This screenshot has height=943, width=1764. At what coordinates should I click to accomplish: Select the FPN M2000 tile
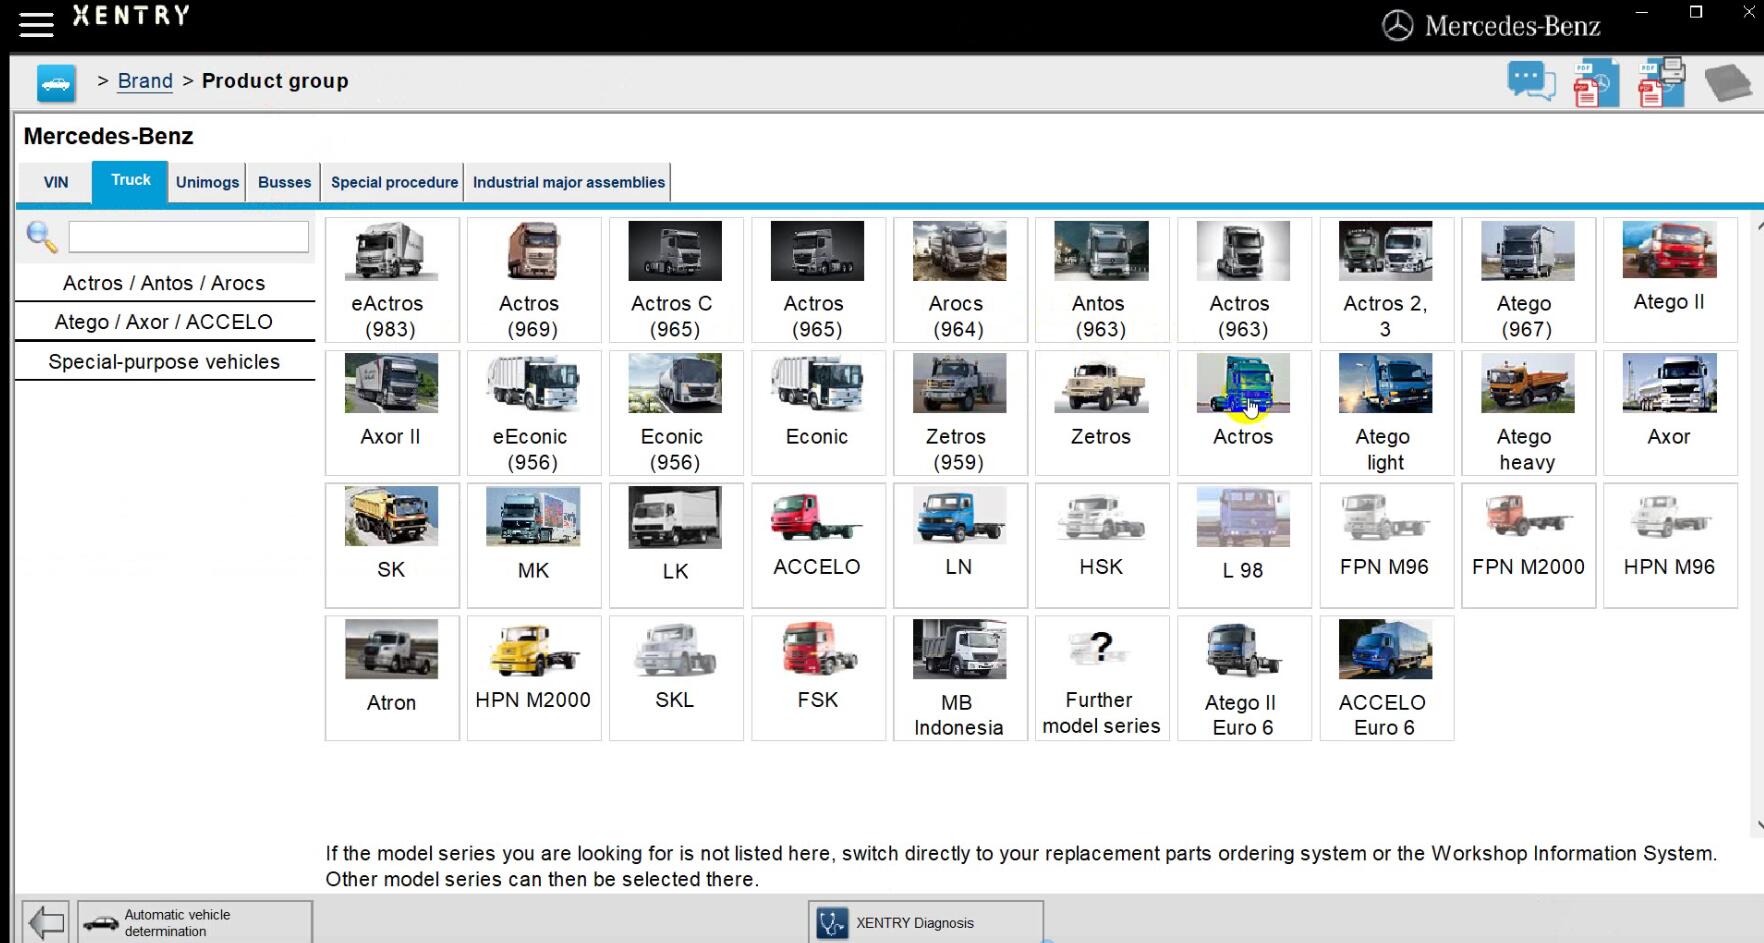(1528, 546)
